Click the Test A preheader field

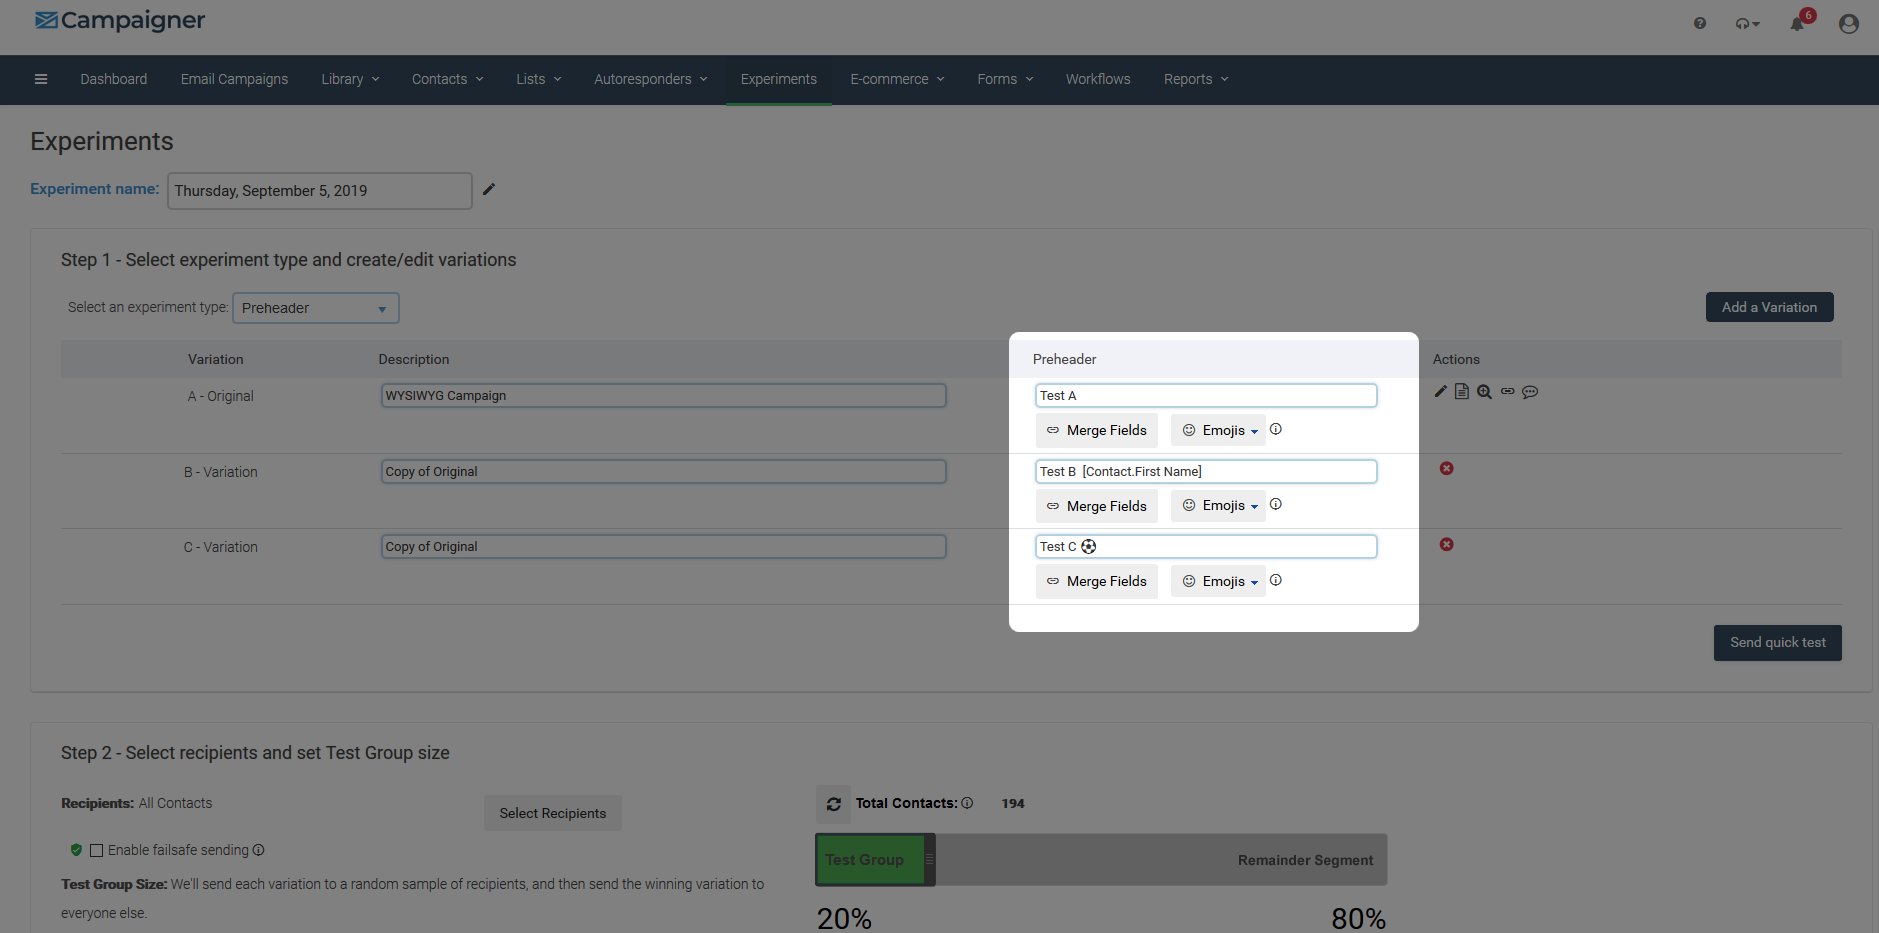tap(1206, 396)
